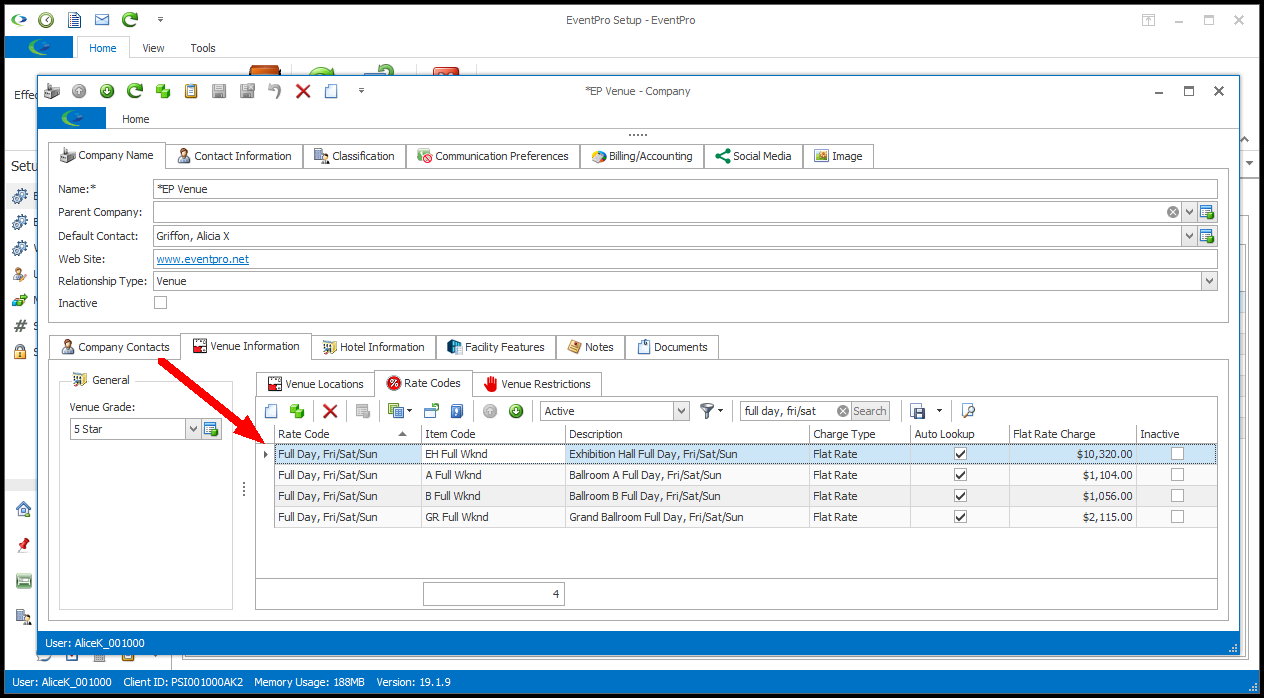Viewport: 1264px width, 698px height.
Task: Open the save layout dropdown arrow in grid toolbar
Action: (x=939, y=411)
